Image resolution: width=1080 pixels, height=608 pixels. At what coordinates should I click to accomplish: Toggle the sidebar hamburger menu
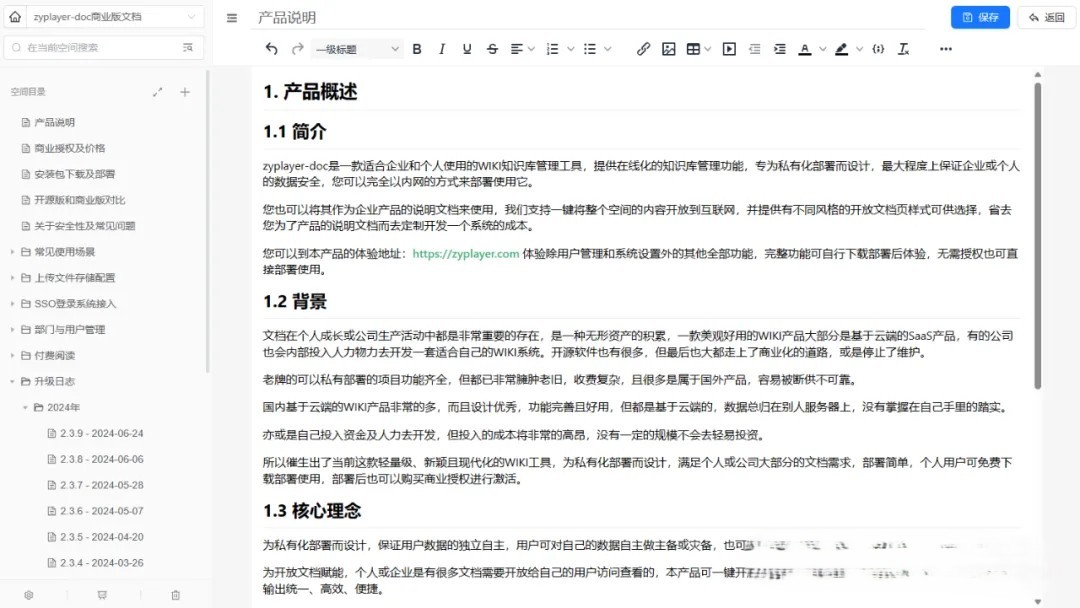[232, 18]
